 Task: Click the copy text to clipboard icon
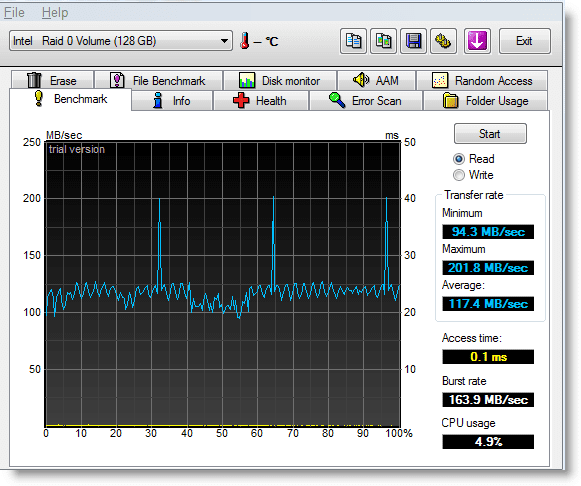tap(353, 41)
